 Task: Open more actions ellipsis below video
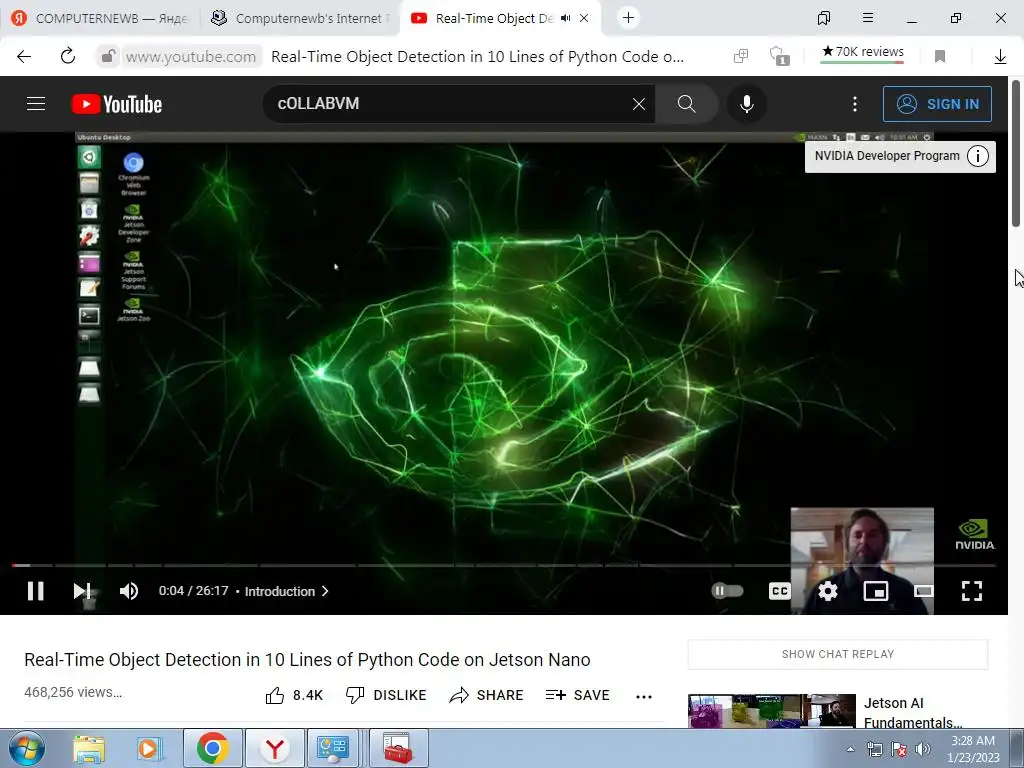click(644, 696)
